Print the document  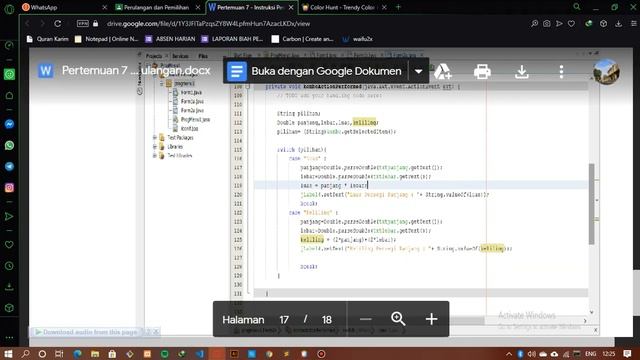[482, 72]
